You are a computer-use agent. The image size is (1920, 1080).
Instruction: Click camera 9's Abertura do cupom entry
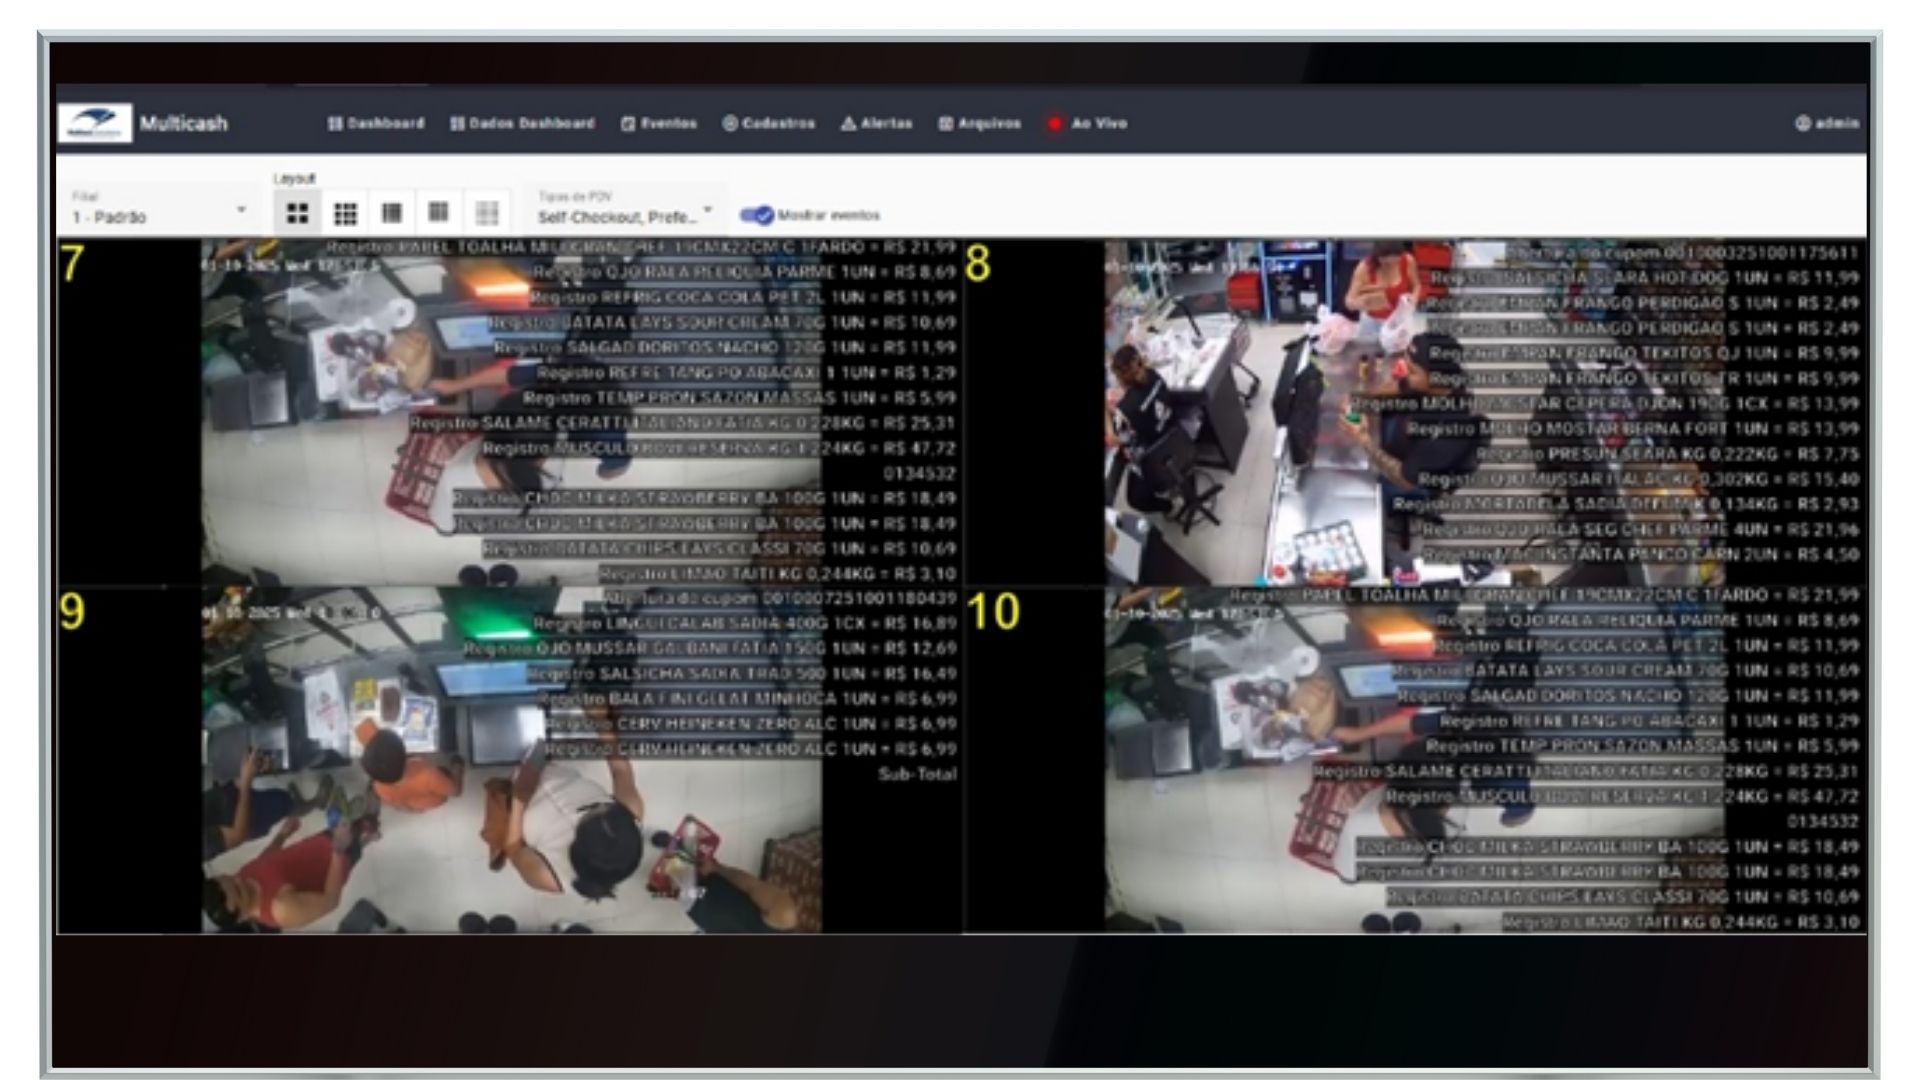[780, 598]
